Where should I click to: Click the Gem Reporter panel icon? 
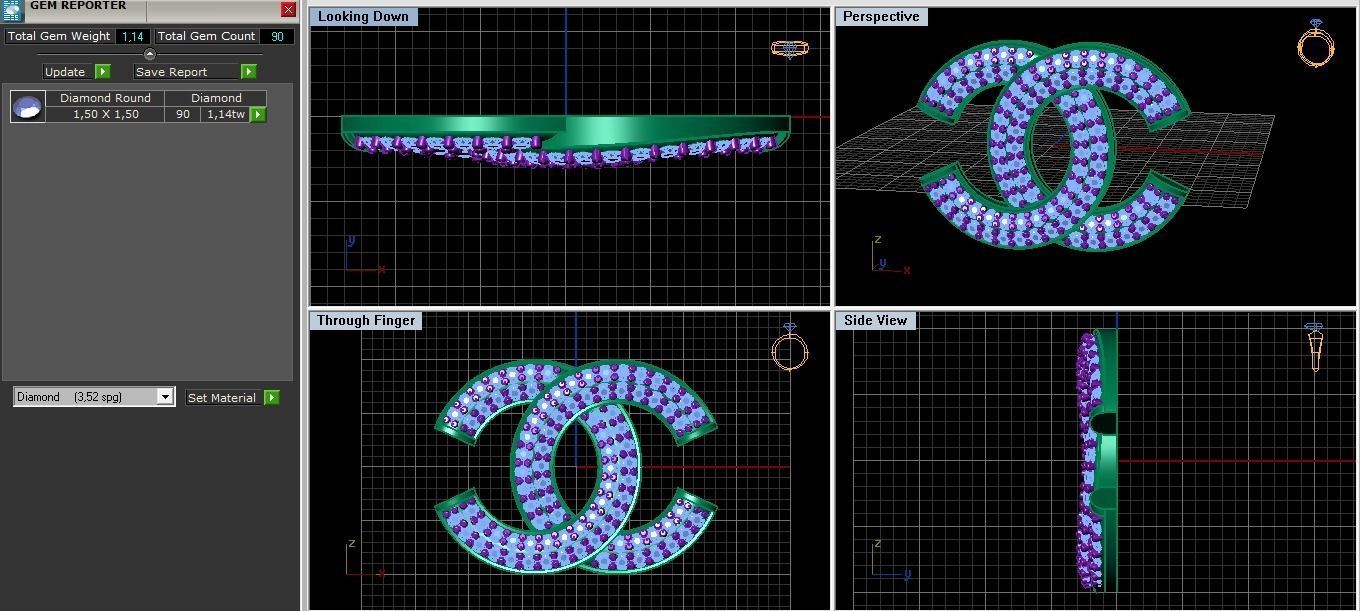pyautogui.click(x=11, y=9)
